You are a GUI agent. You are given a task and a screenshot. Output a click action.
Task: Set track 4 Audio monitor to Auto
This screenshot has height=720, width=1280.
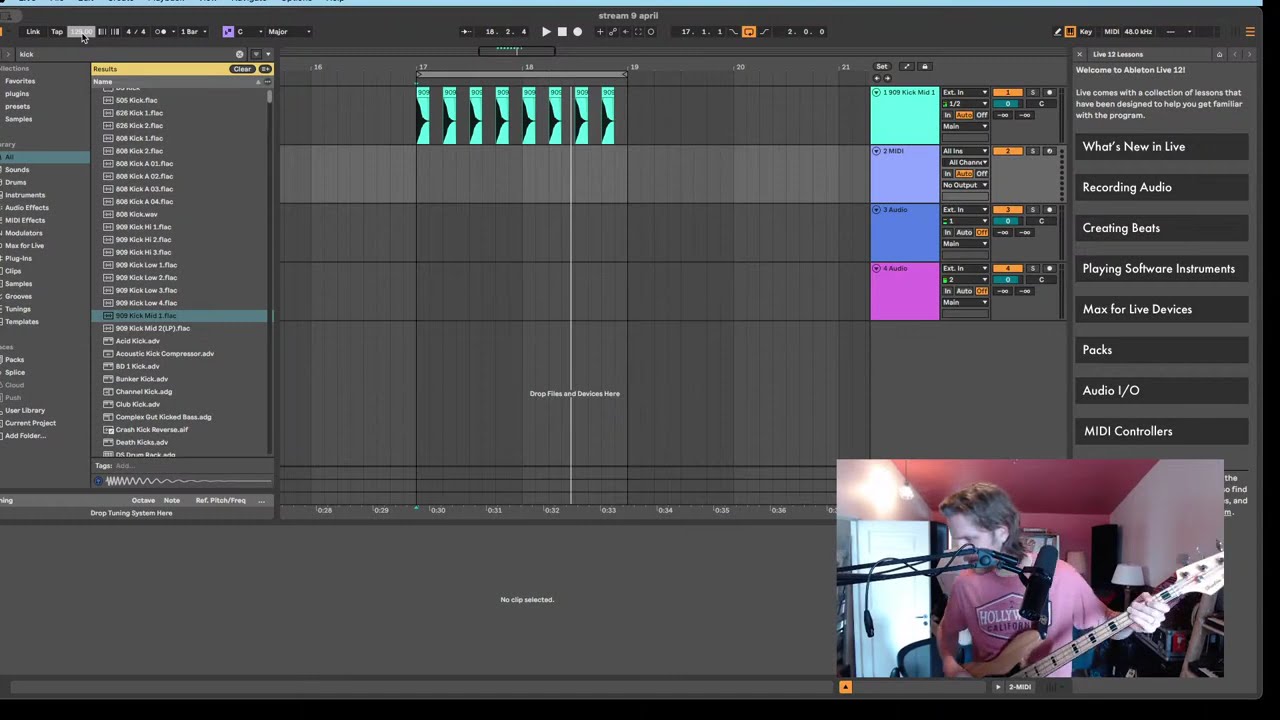coord(964,291)
